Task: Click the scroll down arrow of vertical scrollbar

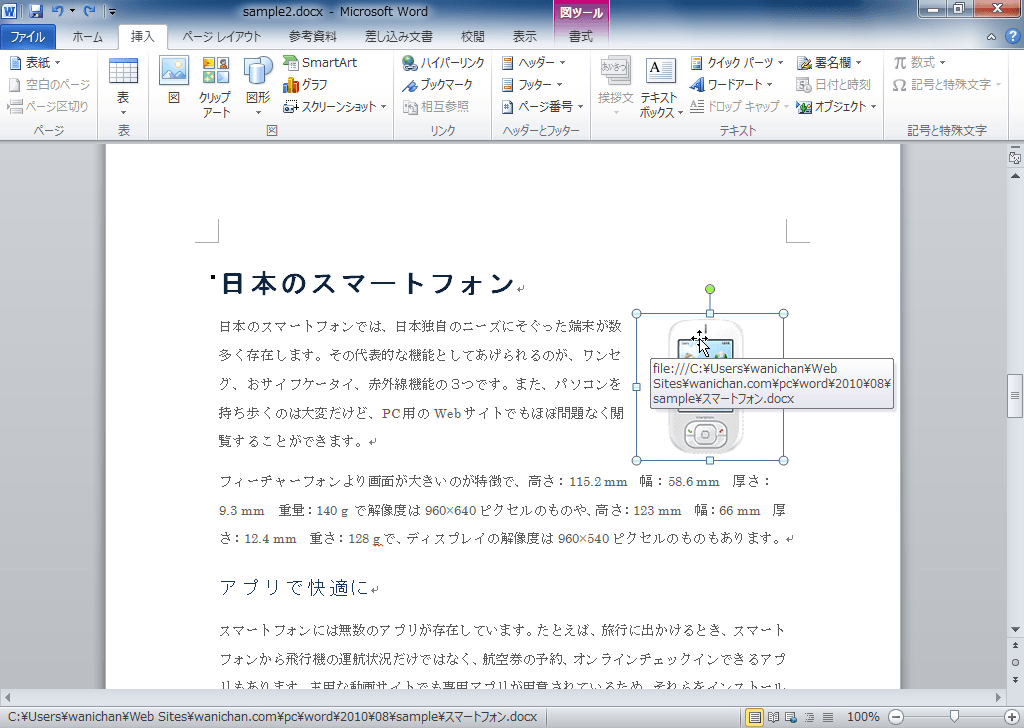Action: (1015, 629)
